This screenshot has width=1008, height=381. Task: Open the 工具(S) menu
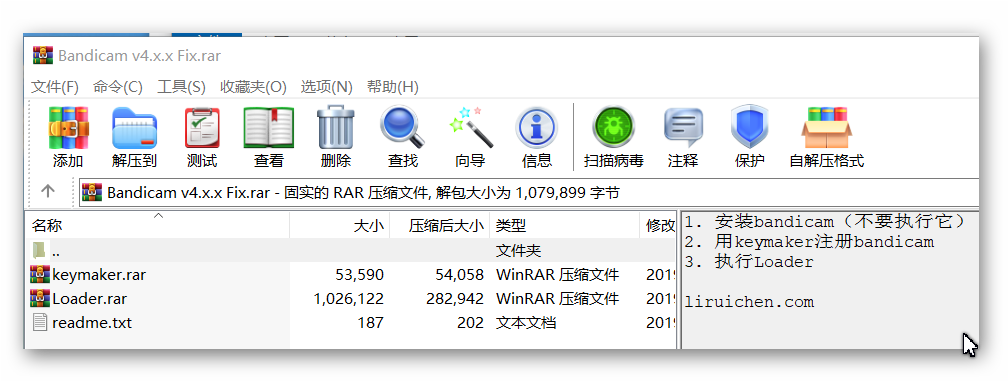(181, 87)
